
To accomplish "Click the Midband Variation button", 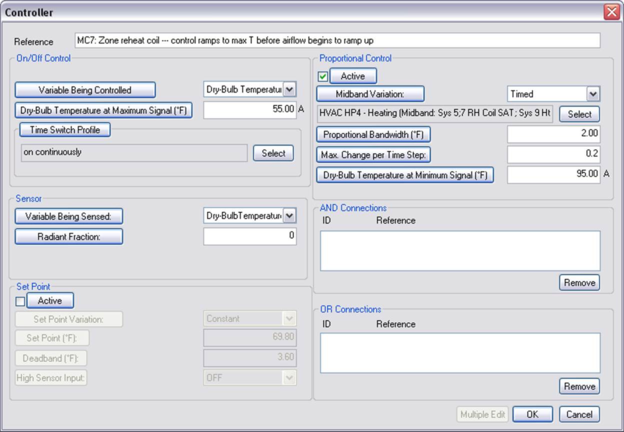I will click(x=370, y=94).
